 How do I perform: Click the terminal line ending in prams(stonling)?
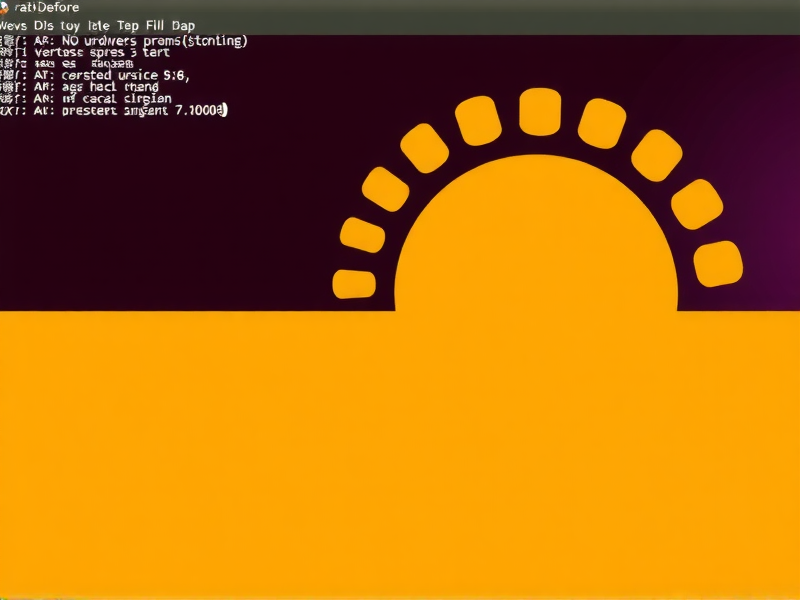coord(140,41)
